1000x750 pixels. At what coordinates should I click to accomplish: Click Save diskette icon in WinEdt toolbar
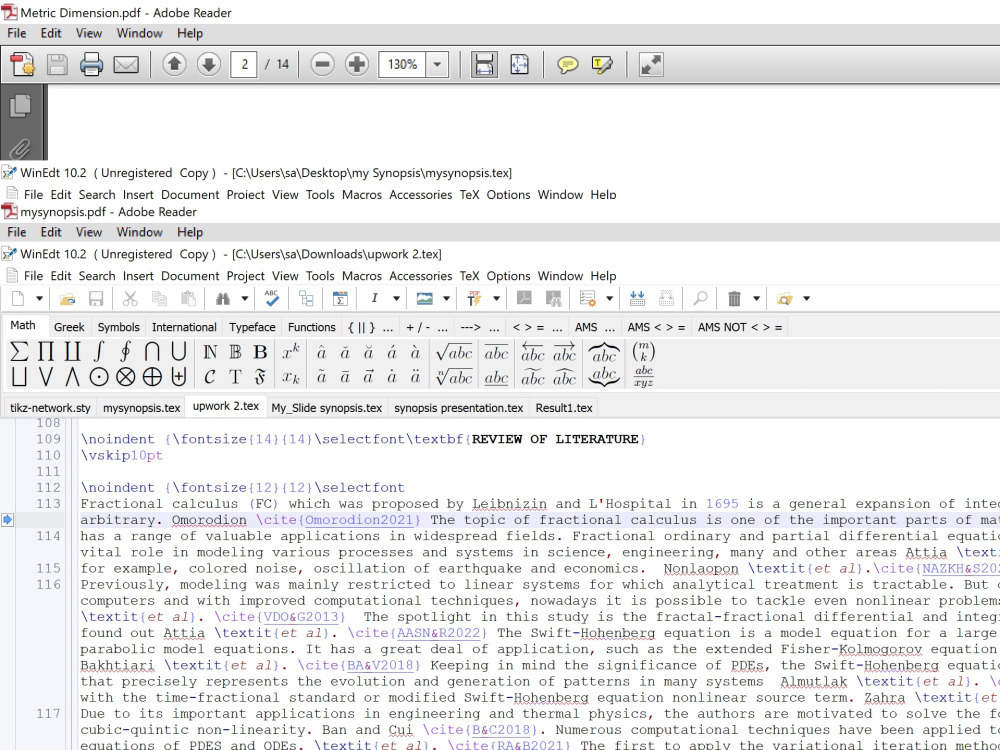click(x=96, y=298)
